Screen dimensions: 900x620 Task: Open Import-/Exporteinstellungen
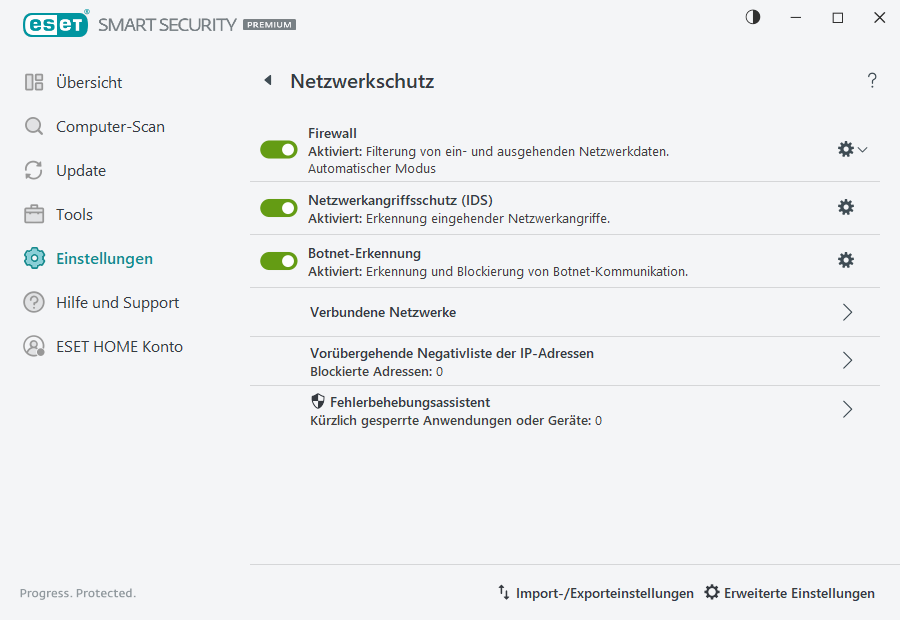[595, 593]
